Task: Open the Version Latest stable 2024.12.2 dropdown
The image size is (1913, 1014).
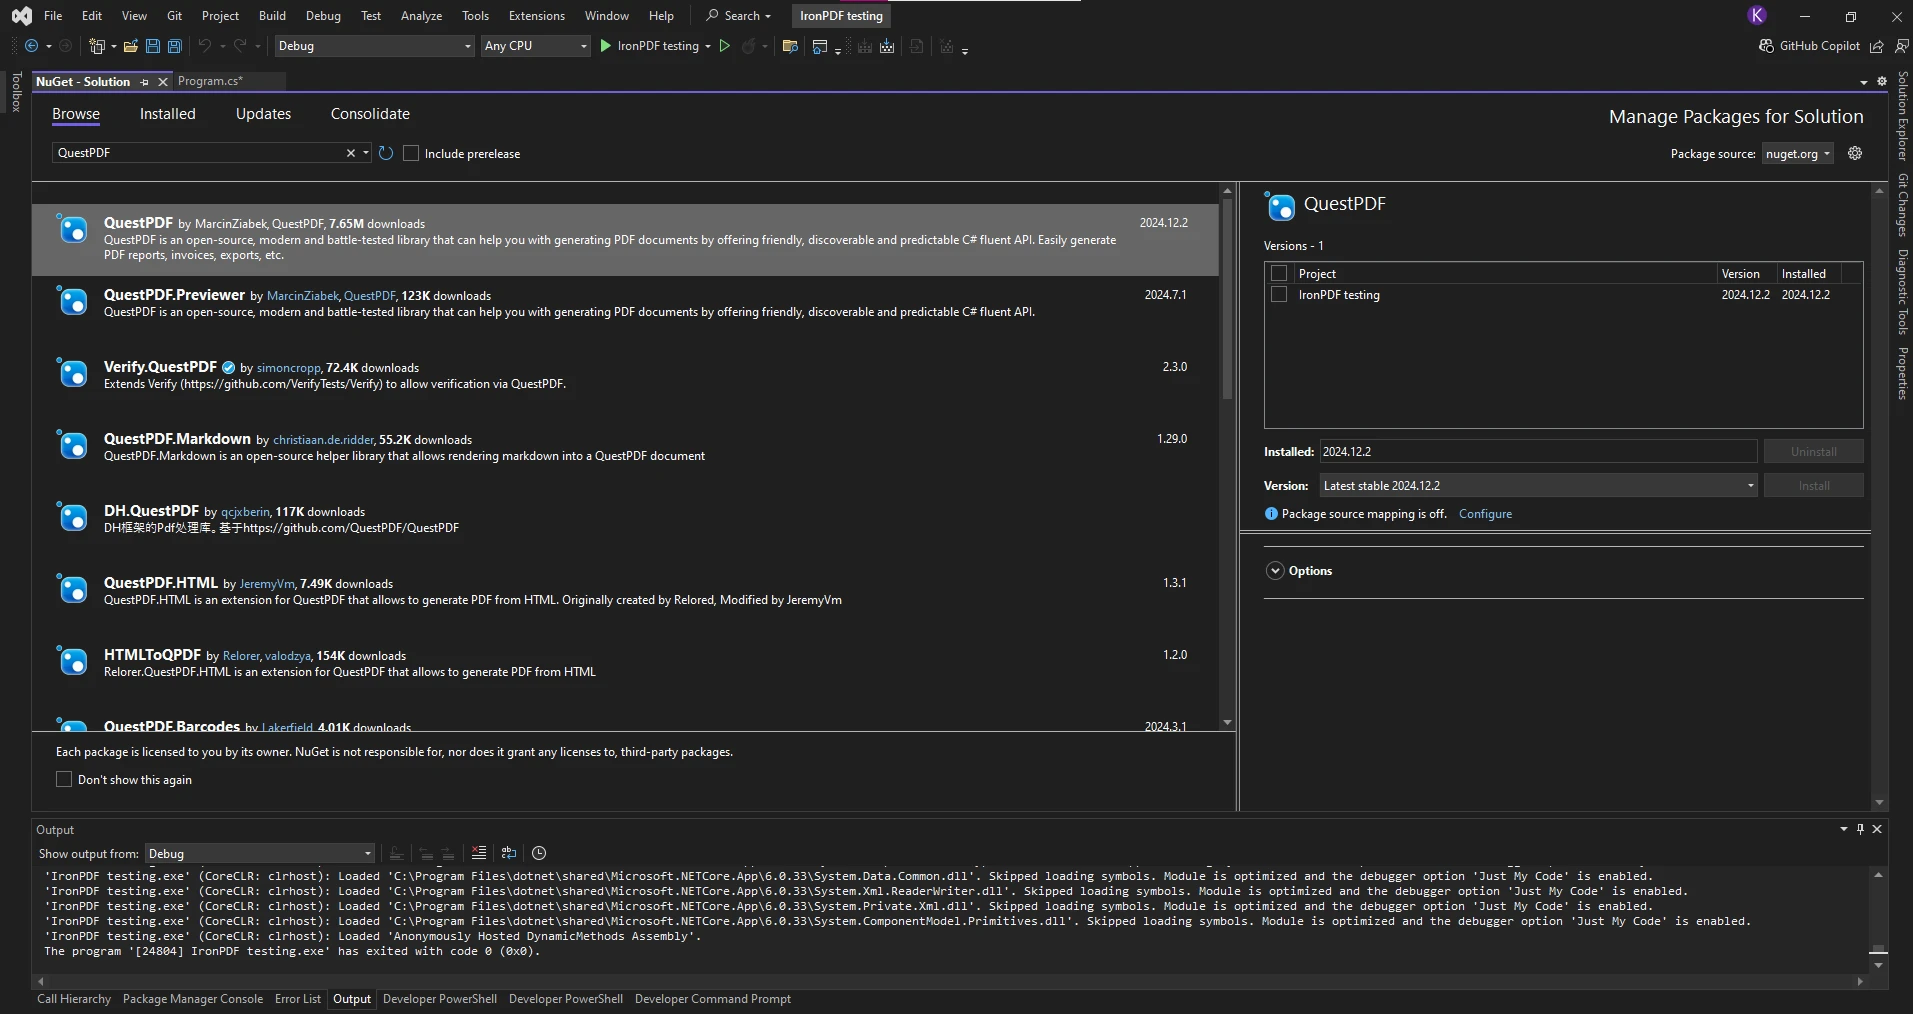Action: tap(1538, 485)
